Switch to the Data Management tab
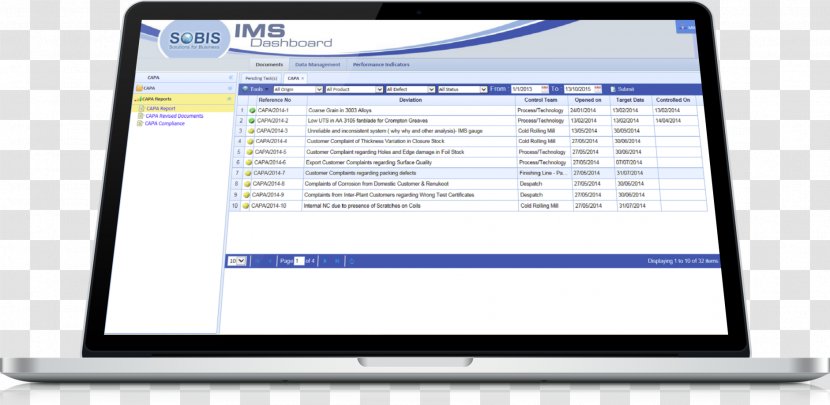The width and height of the screenshot is (830, 405). (x=317, y=65)
